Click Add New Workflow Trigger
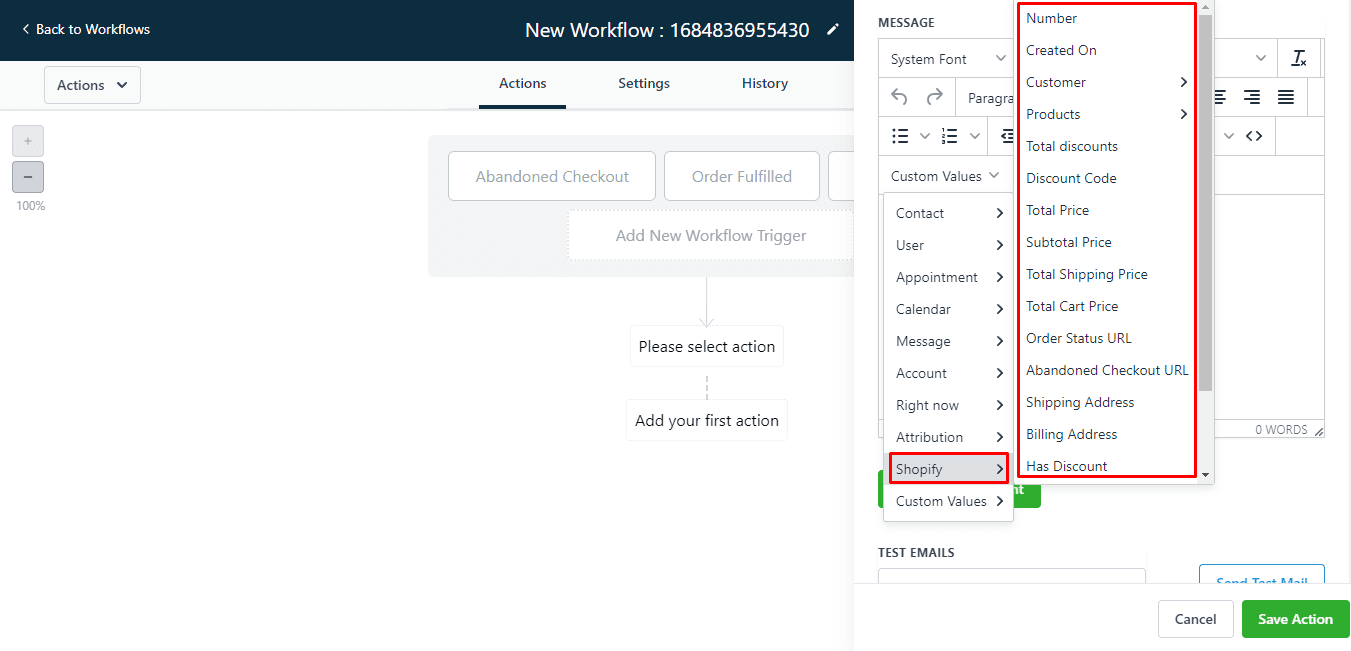Image resolution: width=1351 pixels, height=651 pixels. tap(710, 236)
